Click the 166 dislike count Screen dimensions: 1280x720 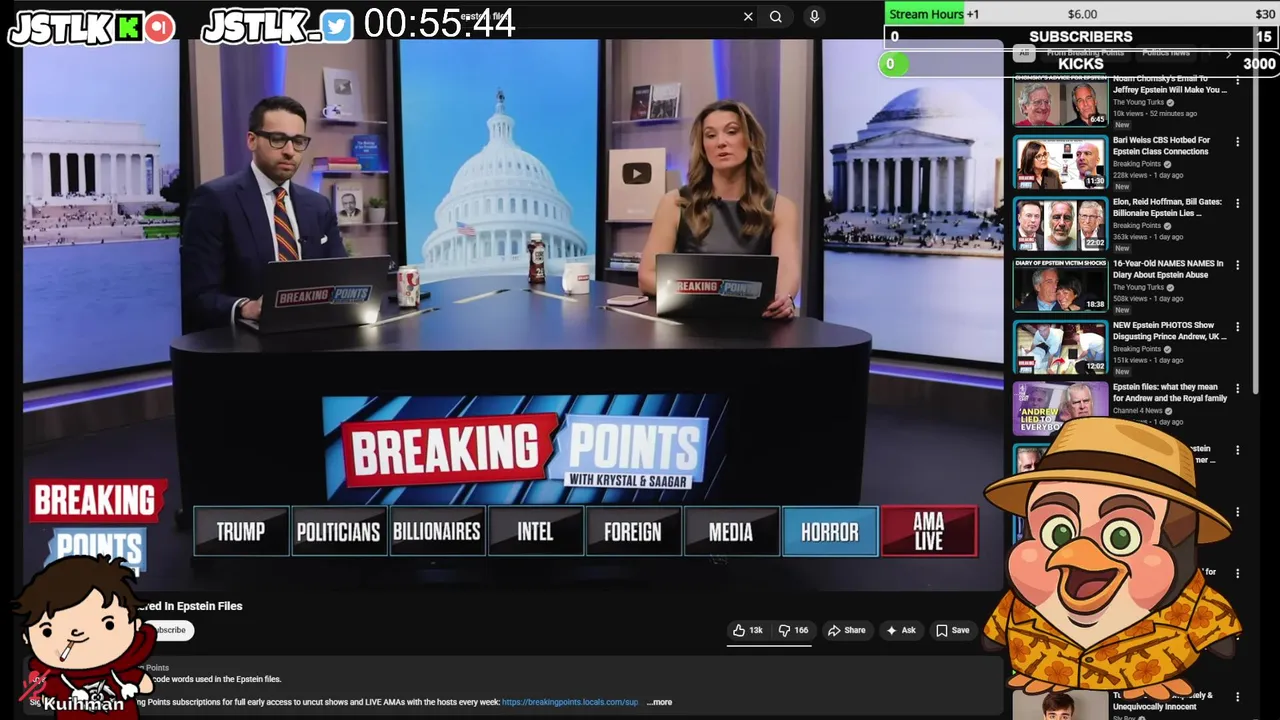801,630
